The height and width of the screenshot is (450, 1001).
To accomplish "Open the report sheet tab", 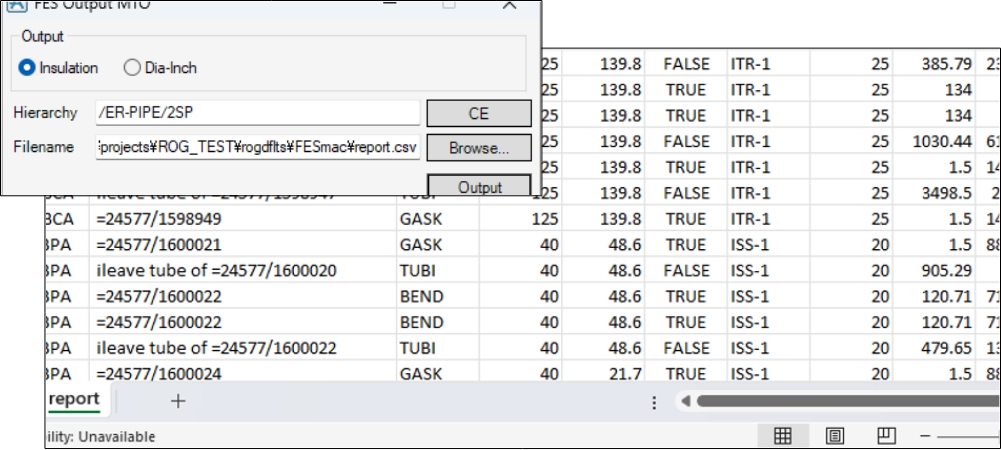I will [75, 400].
